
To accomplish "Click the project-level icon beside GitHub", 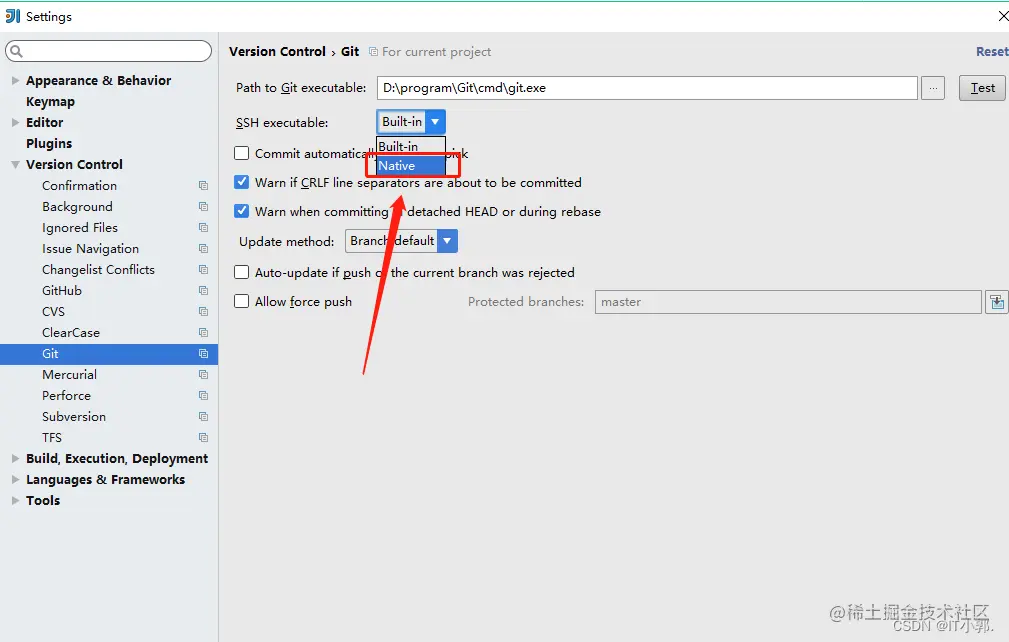I will click(x=203, y=291).
